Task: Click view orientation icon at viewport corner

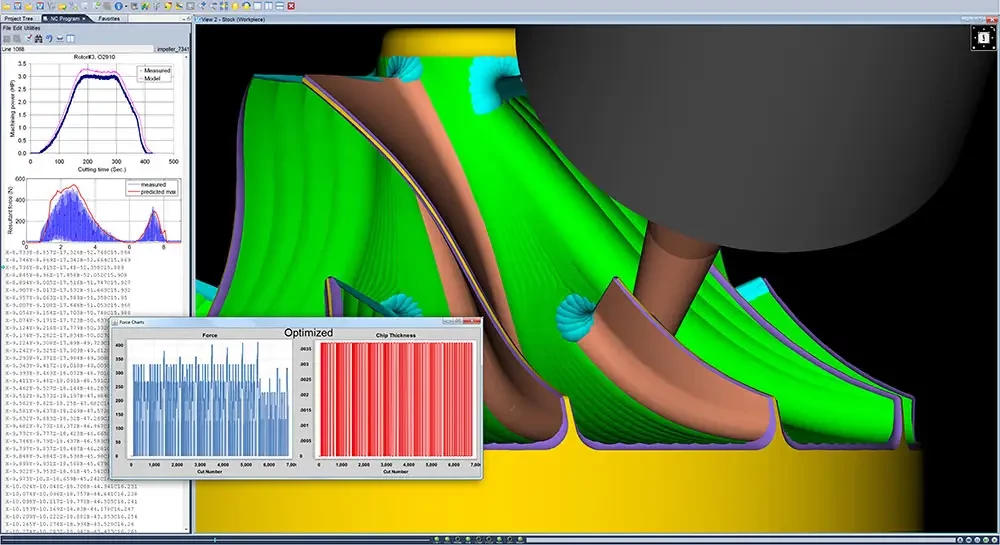Action: (x=983, y=38)
